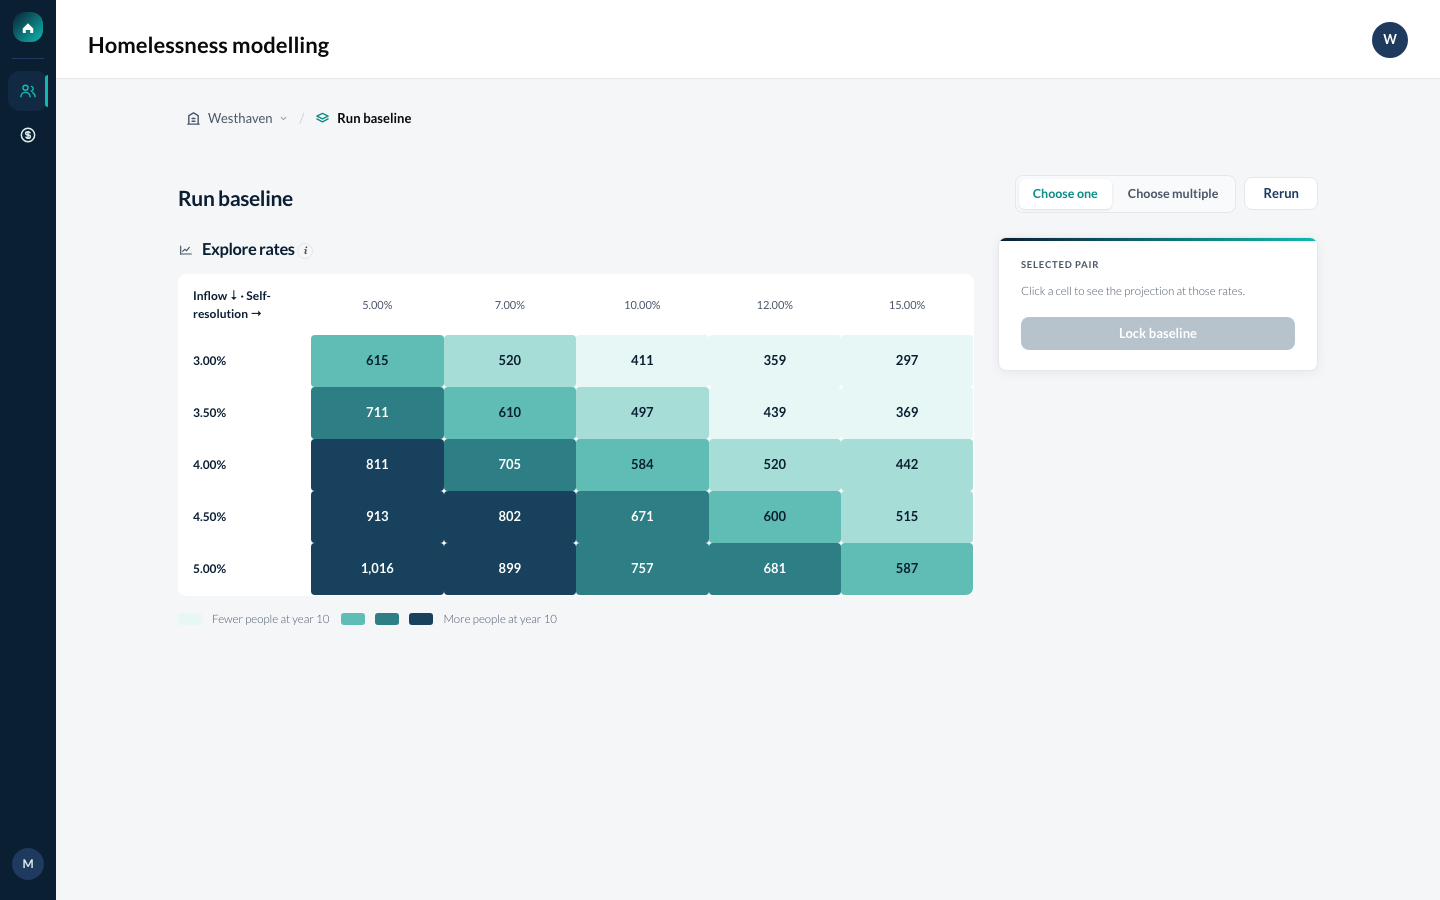Expand the Westhaven dropdown chevron
1440x900 pixels.
(x=284, y=118)
